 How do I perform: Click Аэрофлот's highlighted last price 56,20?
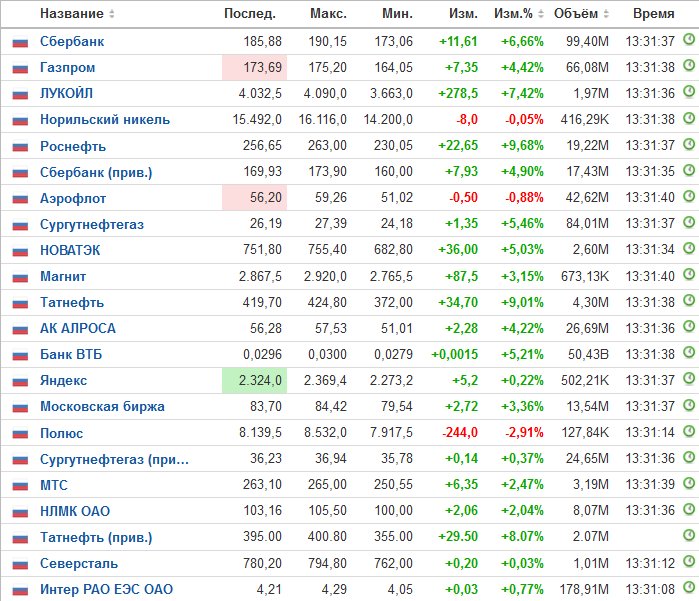[x=255, y=198]
